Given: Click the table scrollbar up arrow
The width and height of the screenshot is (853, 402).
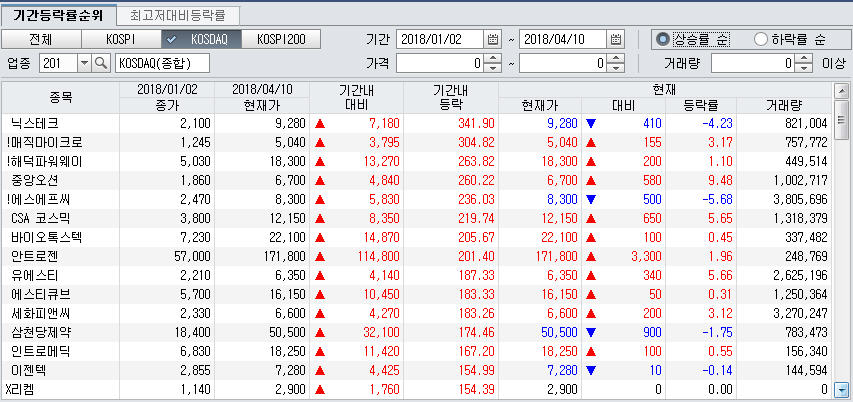Looking at the screenshot, I should (841, 90).
